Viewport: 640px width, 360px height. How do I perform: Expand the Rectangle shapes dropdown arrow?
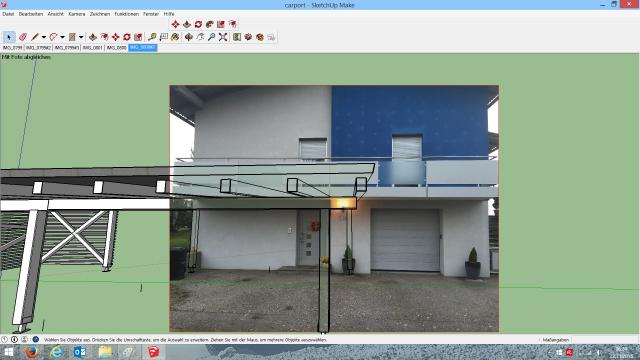[81, 37]
